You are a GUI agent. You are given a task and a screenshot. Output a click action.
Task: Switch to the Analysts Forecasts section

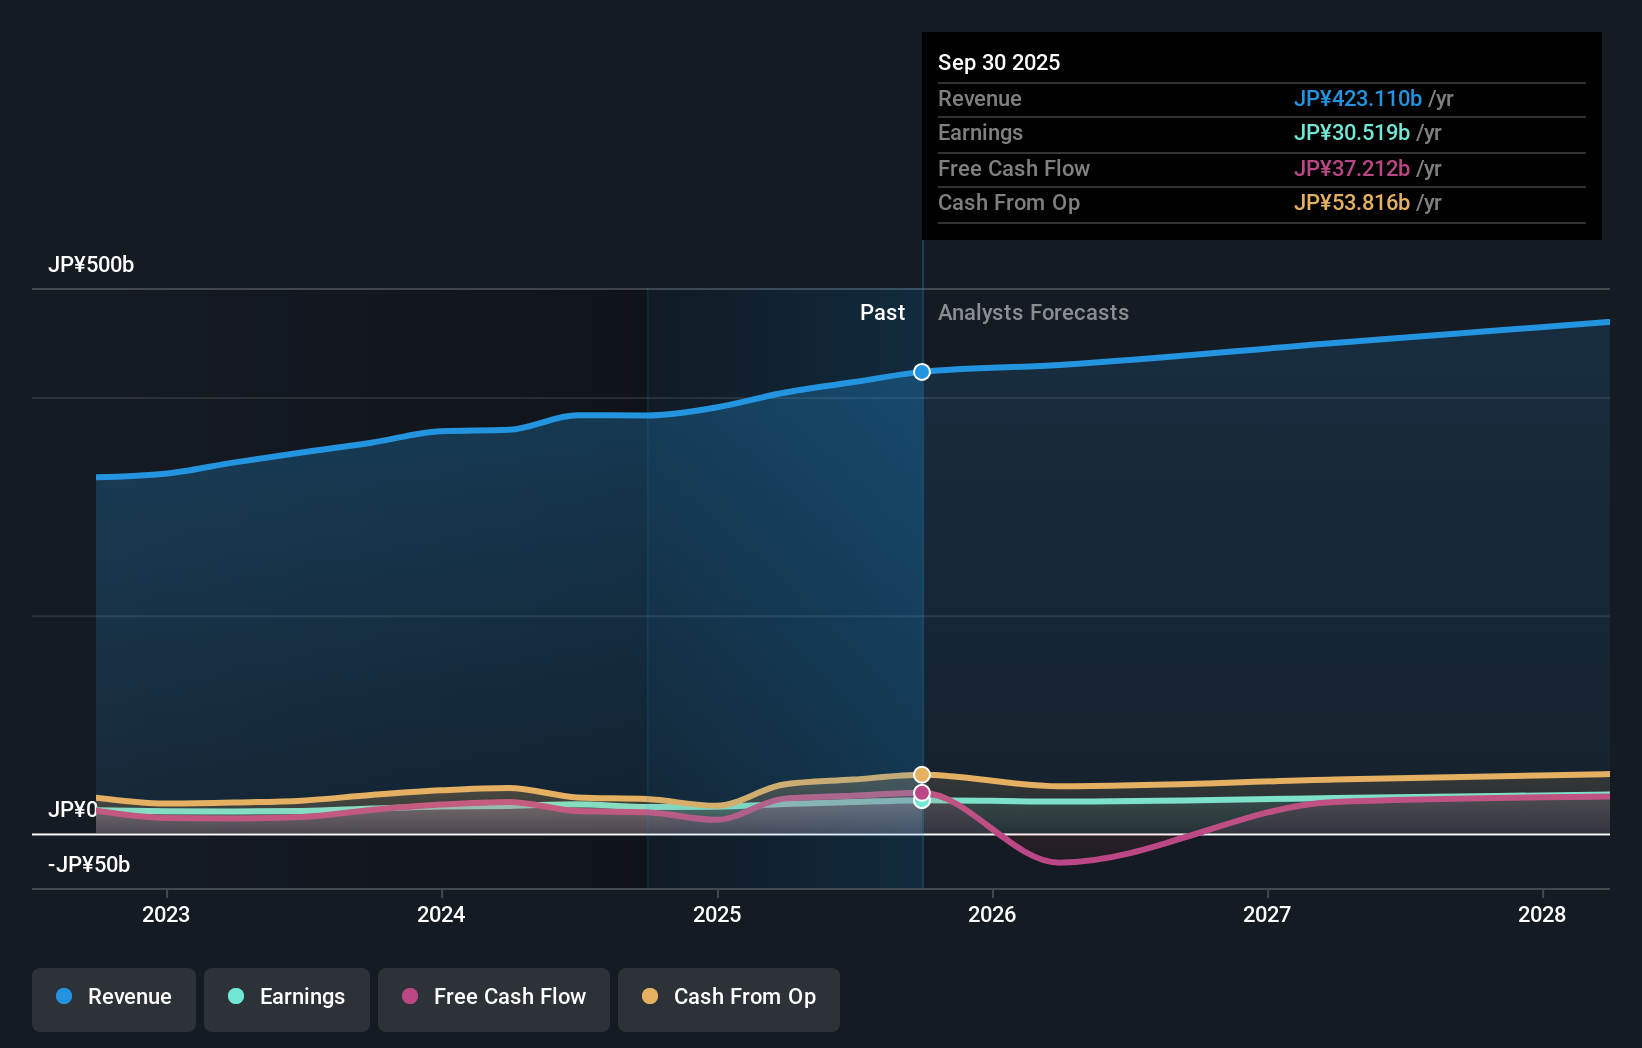click(1033, 312)
